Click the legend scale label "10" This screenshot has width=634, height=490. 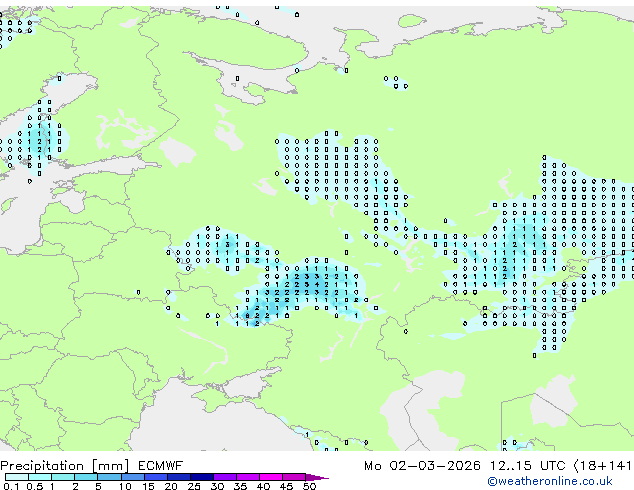pos(125,486)
